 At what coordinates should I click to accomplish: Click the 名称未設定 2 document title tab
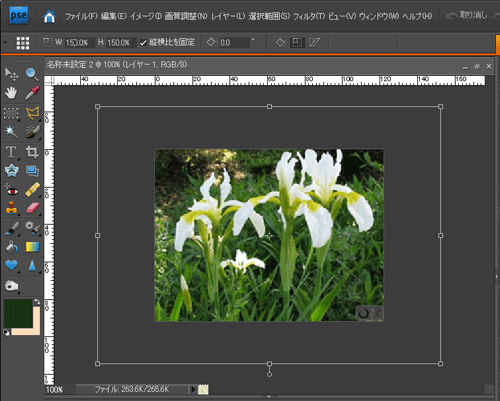coord(117,64)
